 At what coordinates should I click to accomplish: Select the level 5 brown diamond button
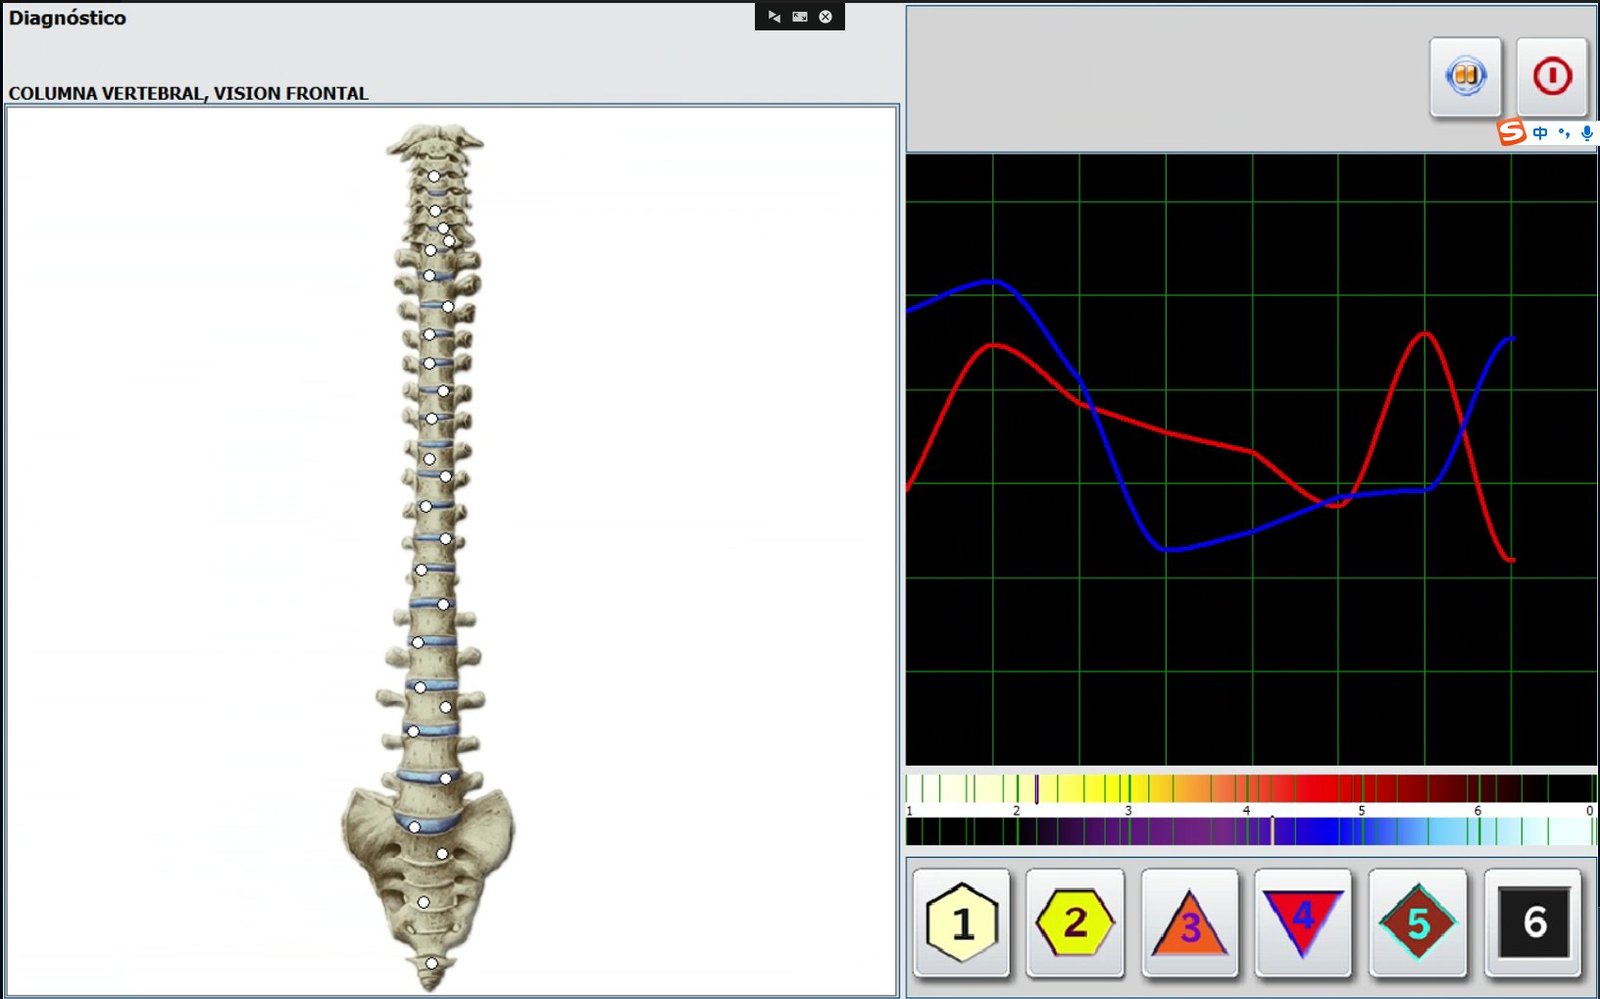pyautogui.click(x=1417, y=922)
